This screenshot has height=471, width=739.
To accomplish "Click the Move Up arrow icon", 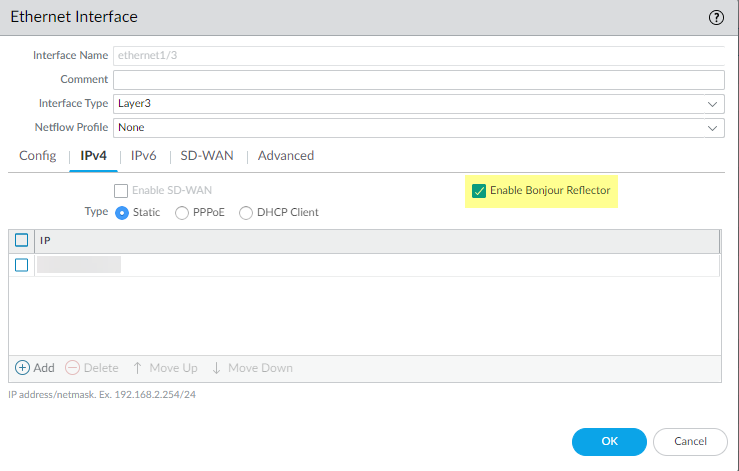I will pos(138,368).
